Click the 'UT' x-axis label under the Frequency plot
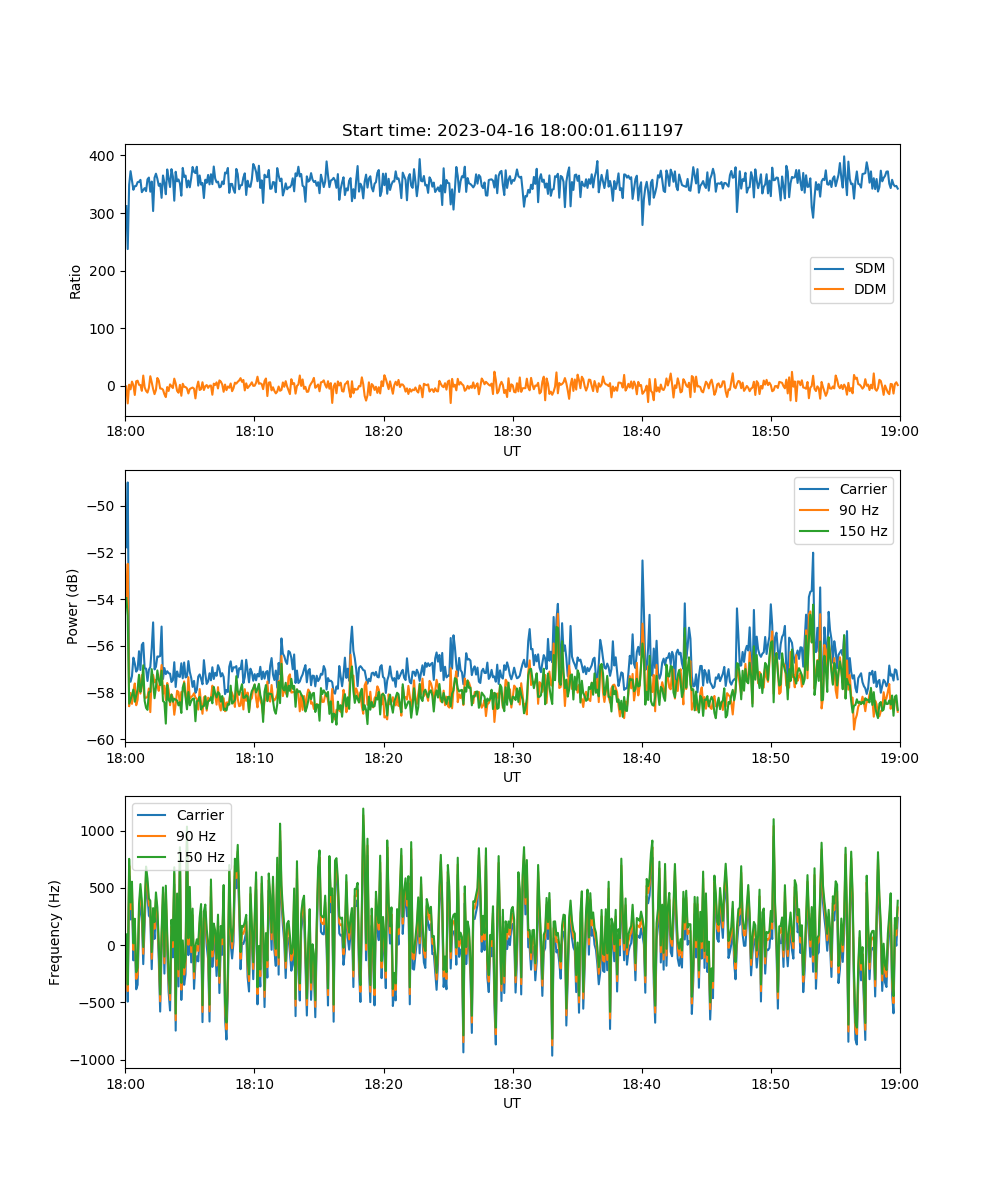Viewport: 1000px width, 1200px height. [512, 1103]
